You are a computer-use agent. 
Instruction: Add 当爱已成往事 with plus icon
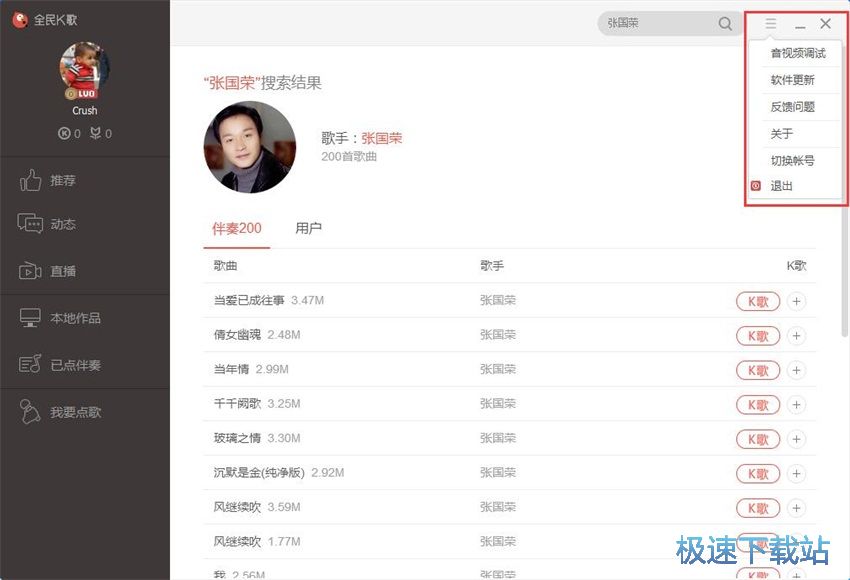click(796, 301)
